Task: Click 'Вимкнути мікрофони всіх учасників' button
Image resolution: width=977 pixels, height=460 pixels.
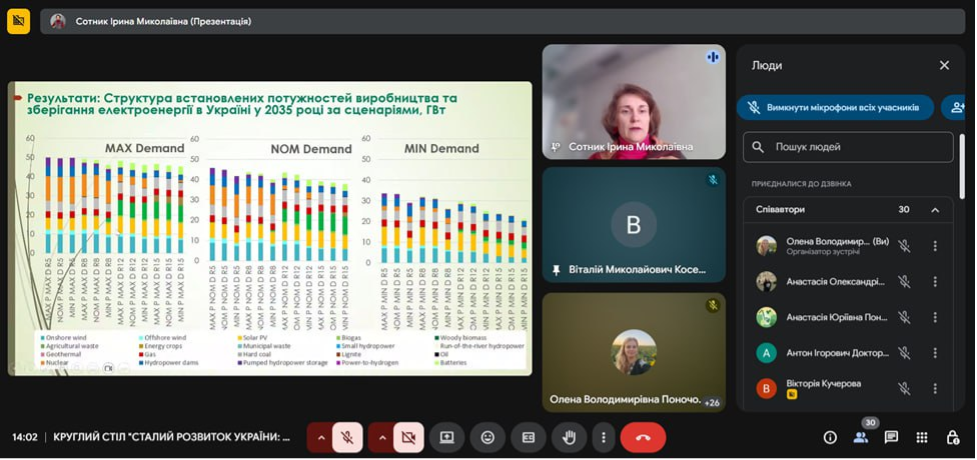Action: (x=835, y=108)
